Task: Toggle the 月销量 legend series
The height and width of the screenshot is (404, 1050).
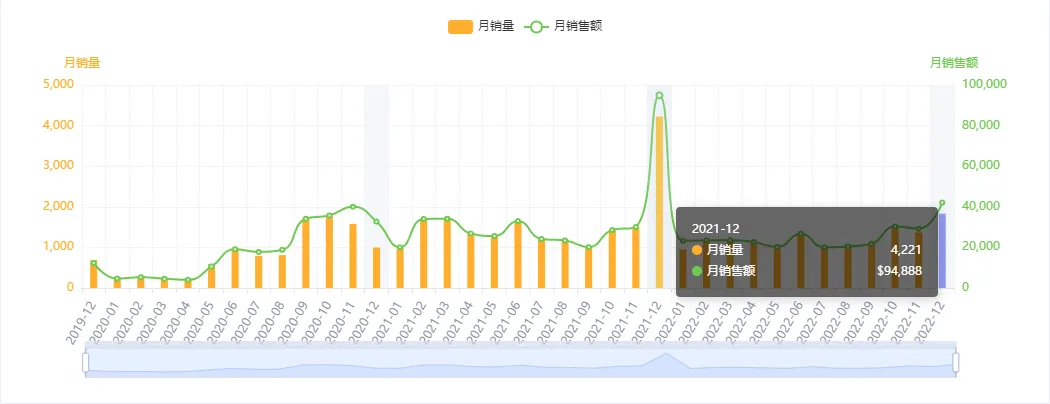Action: 481,26
